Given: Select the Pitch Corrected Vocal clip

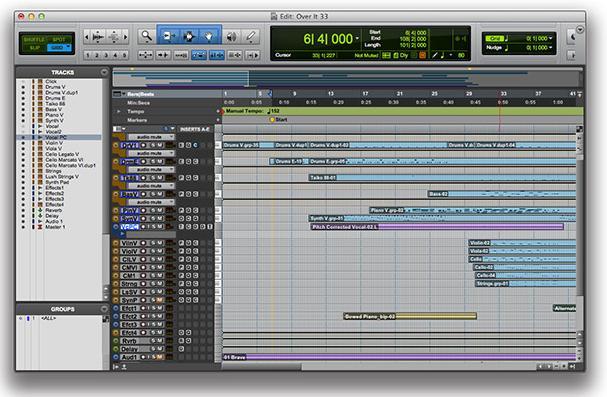Looking at the screenshot, I should (437, 227).
